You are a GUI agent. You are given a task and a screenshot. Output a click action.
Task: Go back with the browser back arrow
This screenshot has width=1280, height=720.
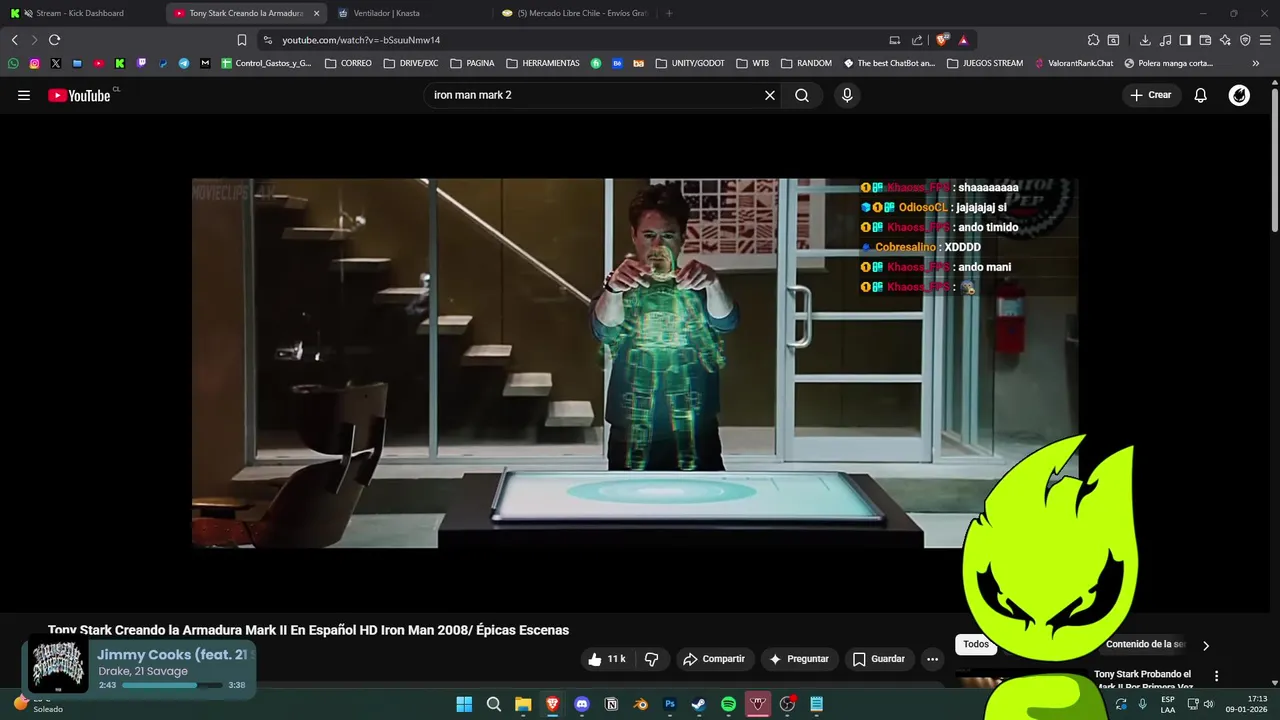click(x=14, y=40)
